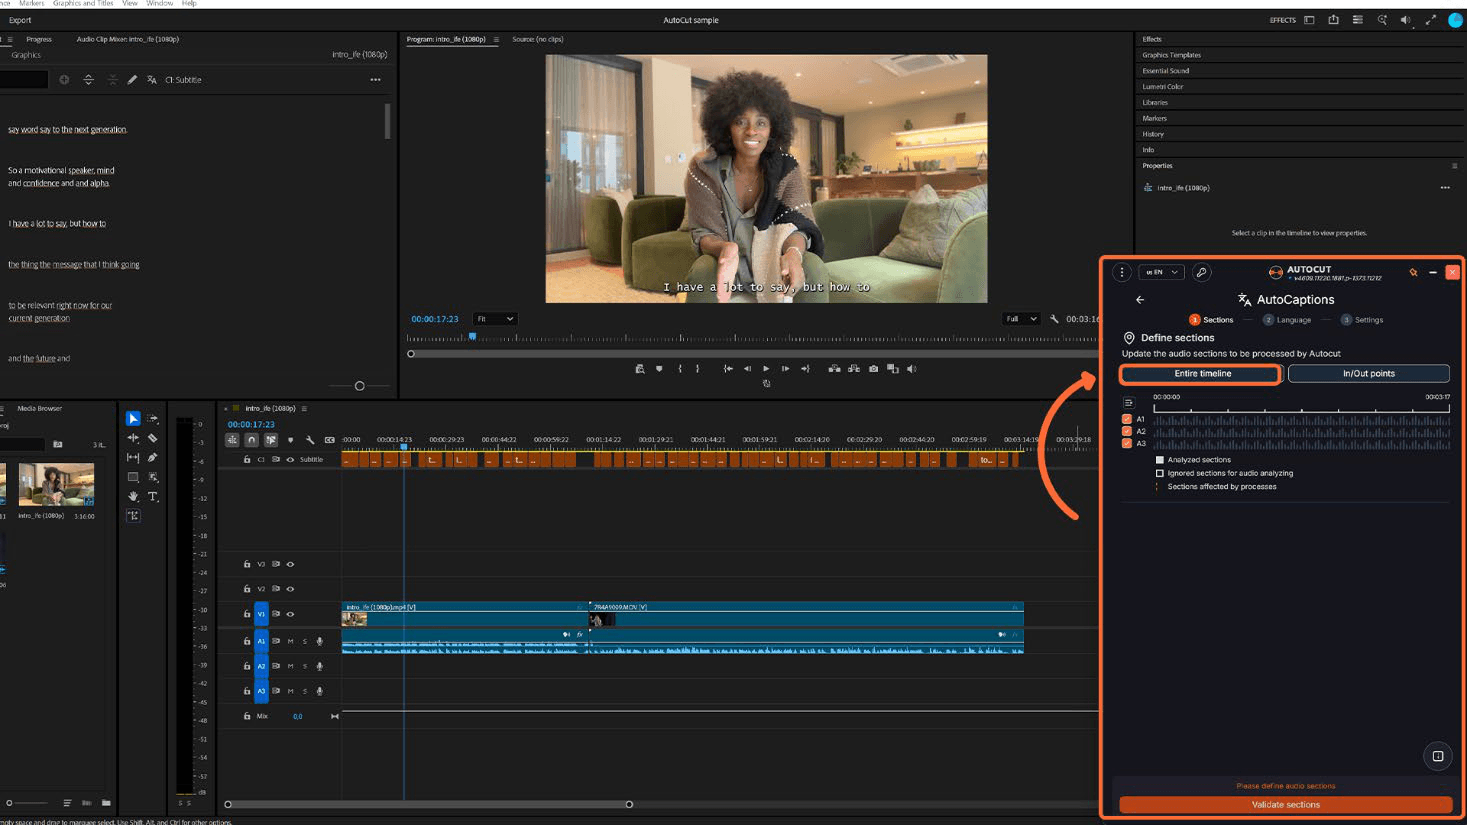Image resolution: width=1467 pixels, height=825 pixels.
Task: Select the Track Select Forward tool
Action: [x=153, y=418]
